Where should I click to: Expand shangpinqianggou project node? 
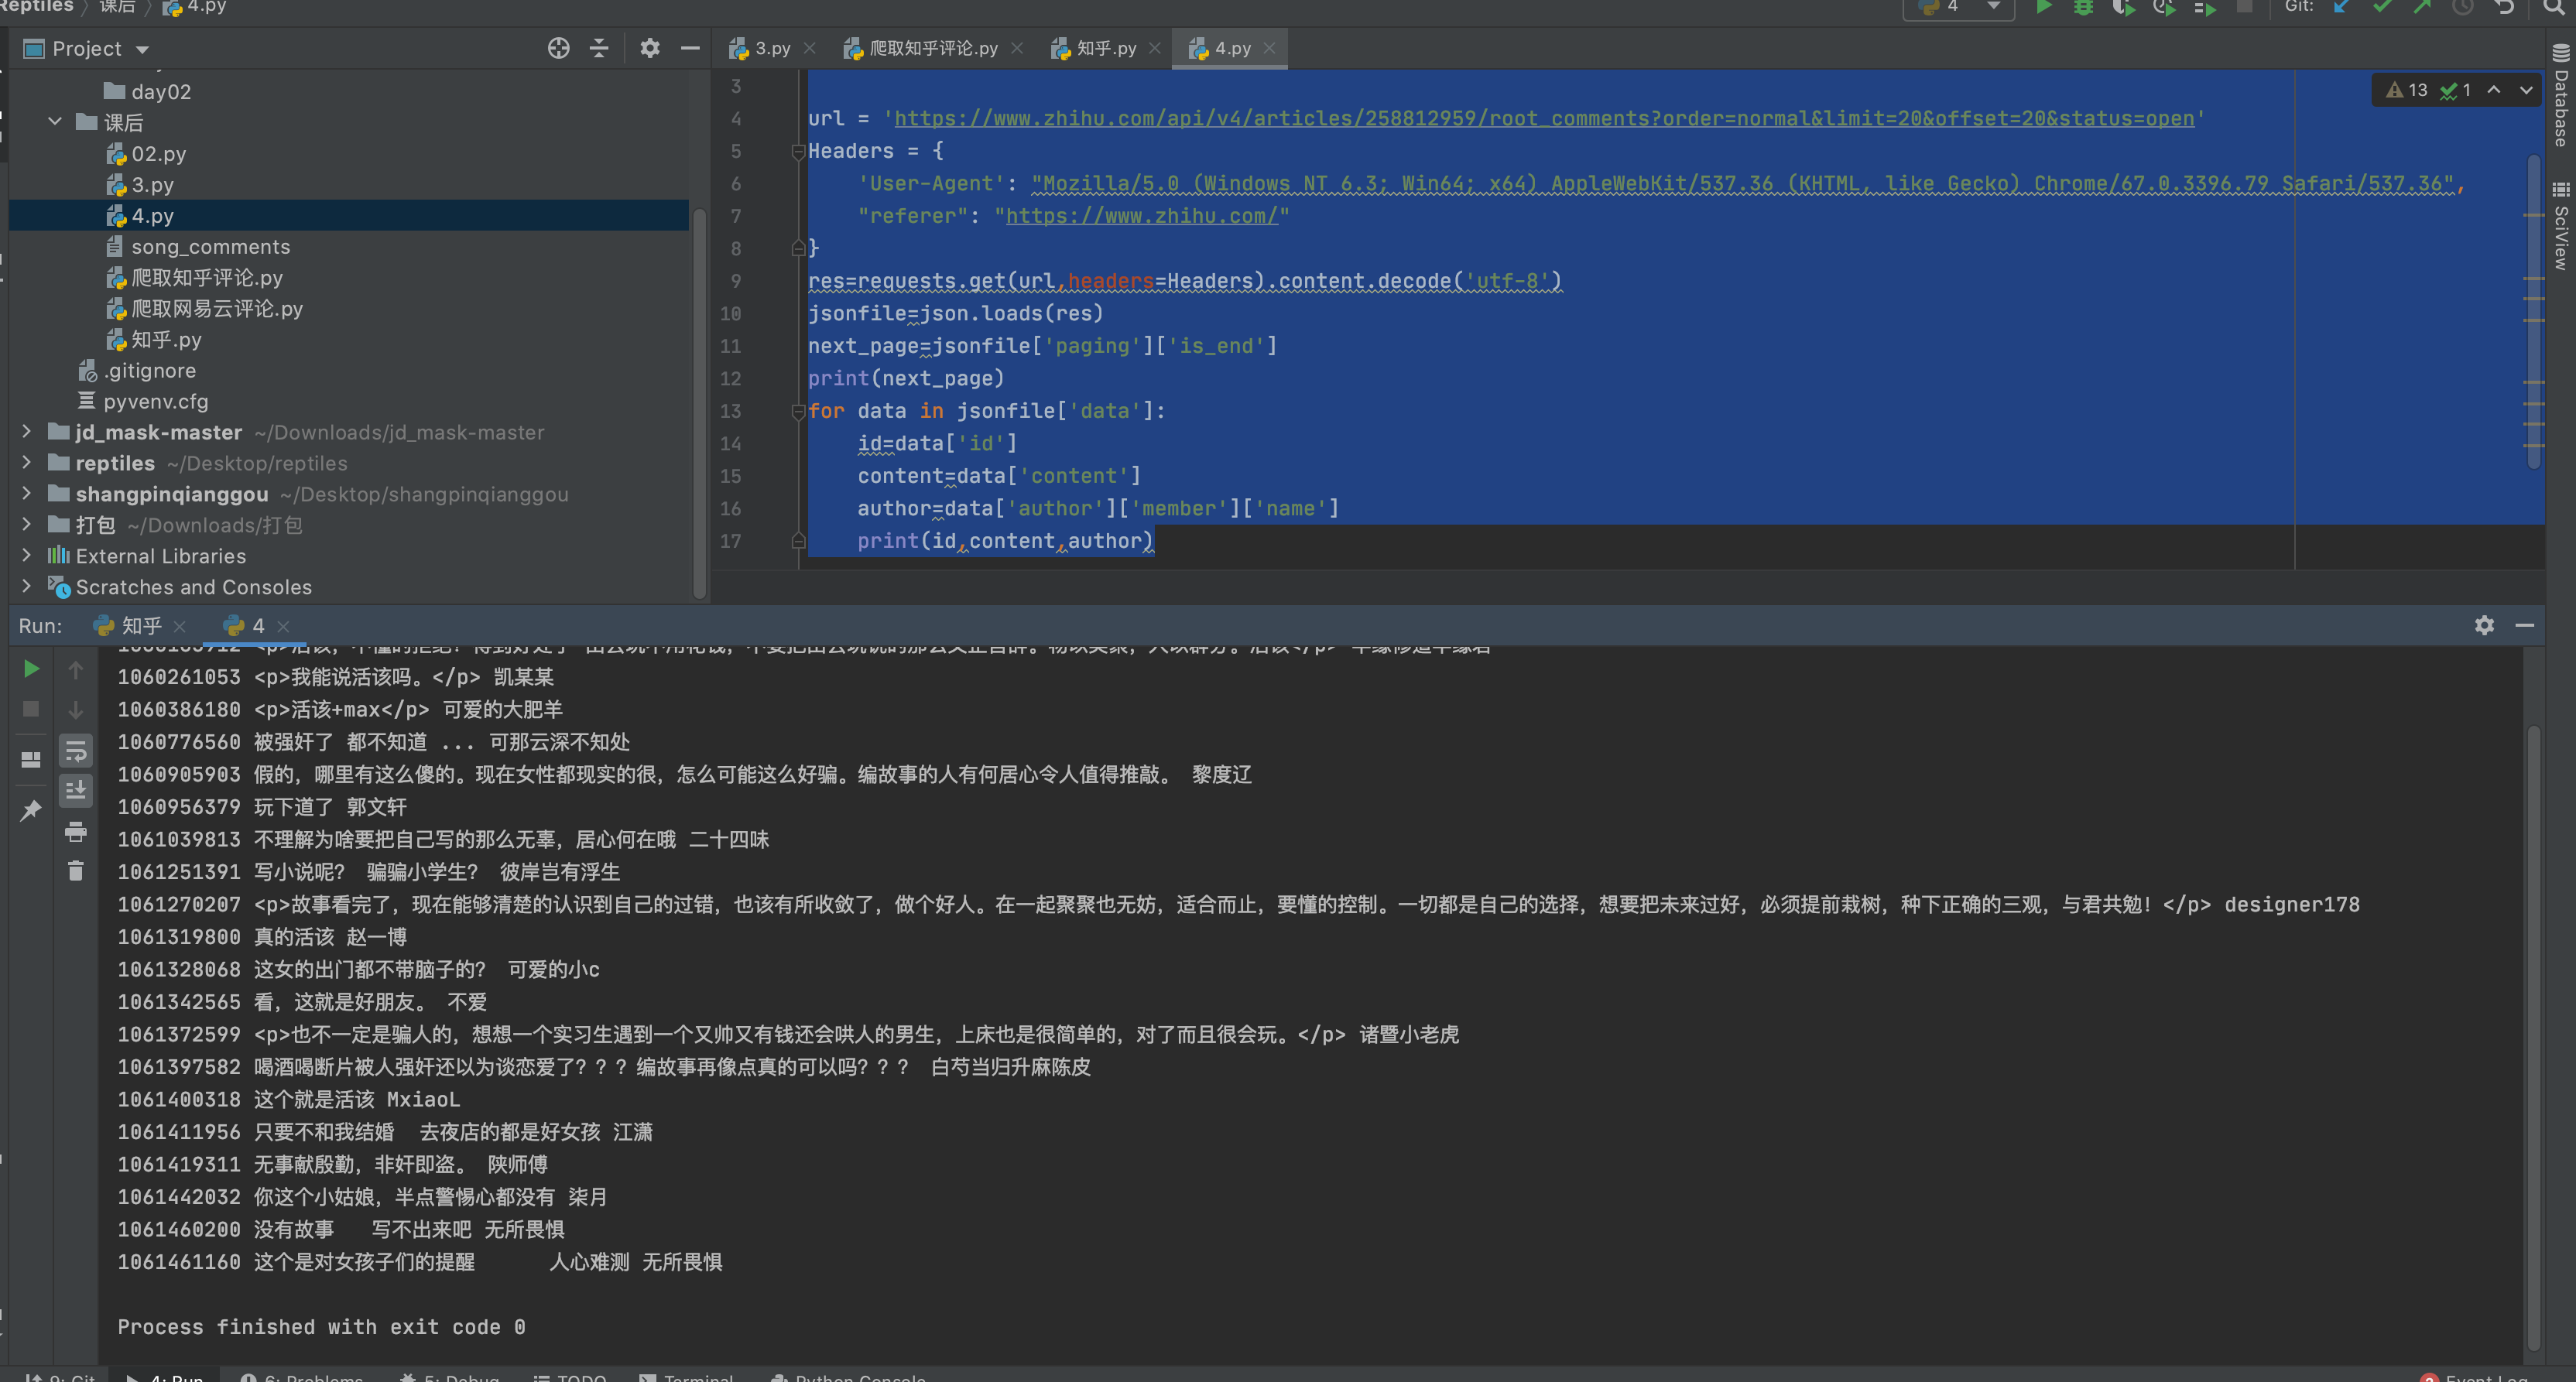(x=27, y=494)
